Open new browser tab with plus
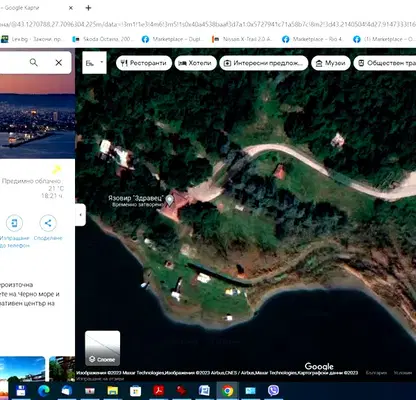416x400 pixels. [88, 8]
